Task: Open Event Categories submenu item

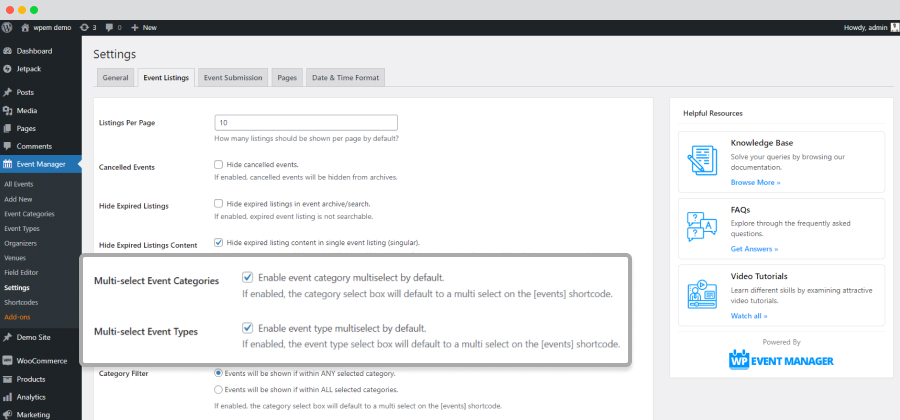Action: point(29,214)
